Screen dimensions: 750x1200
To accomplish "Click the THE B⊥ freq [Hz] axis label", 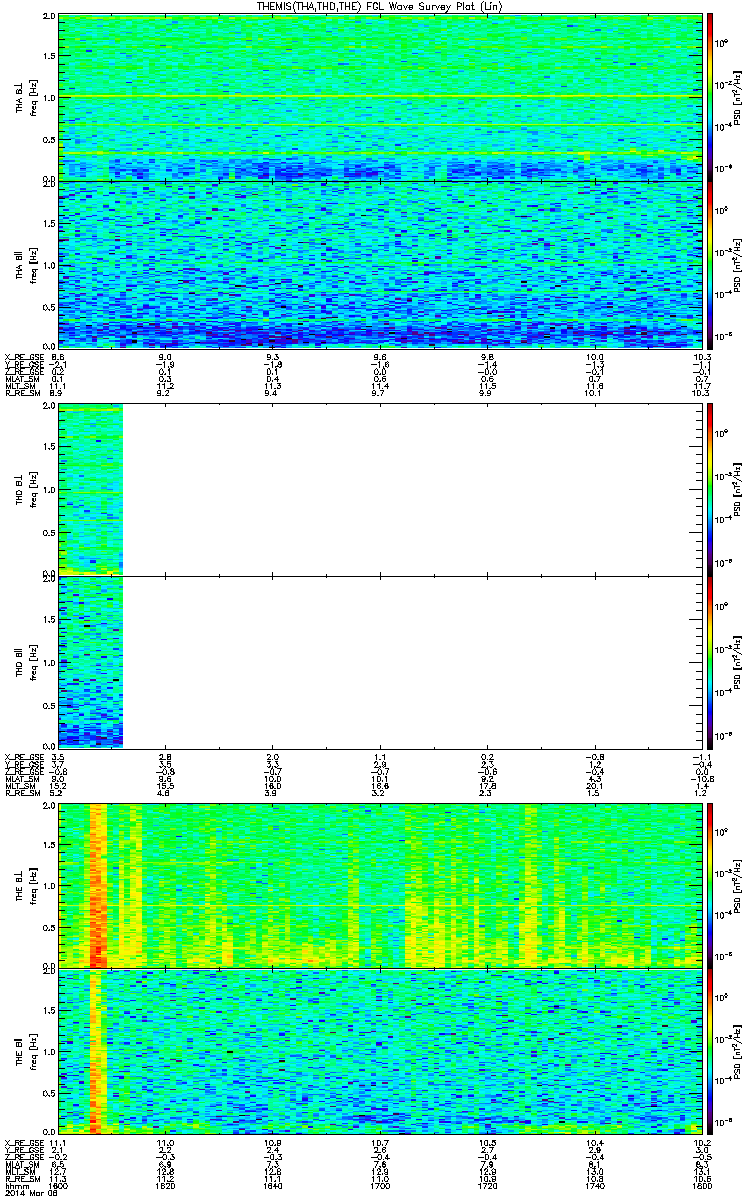I will (34, 886).
